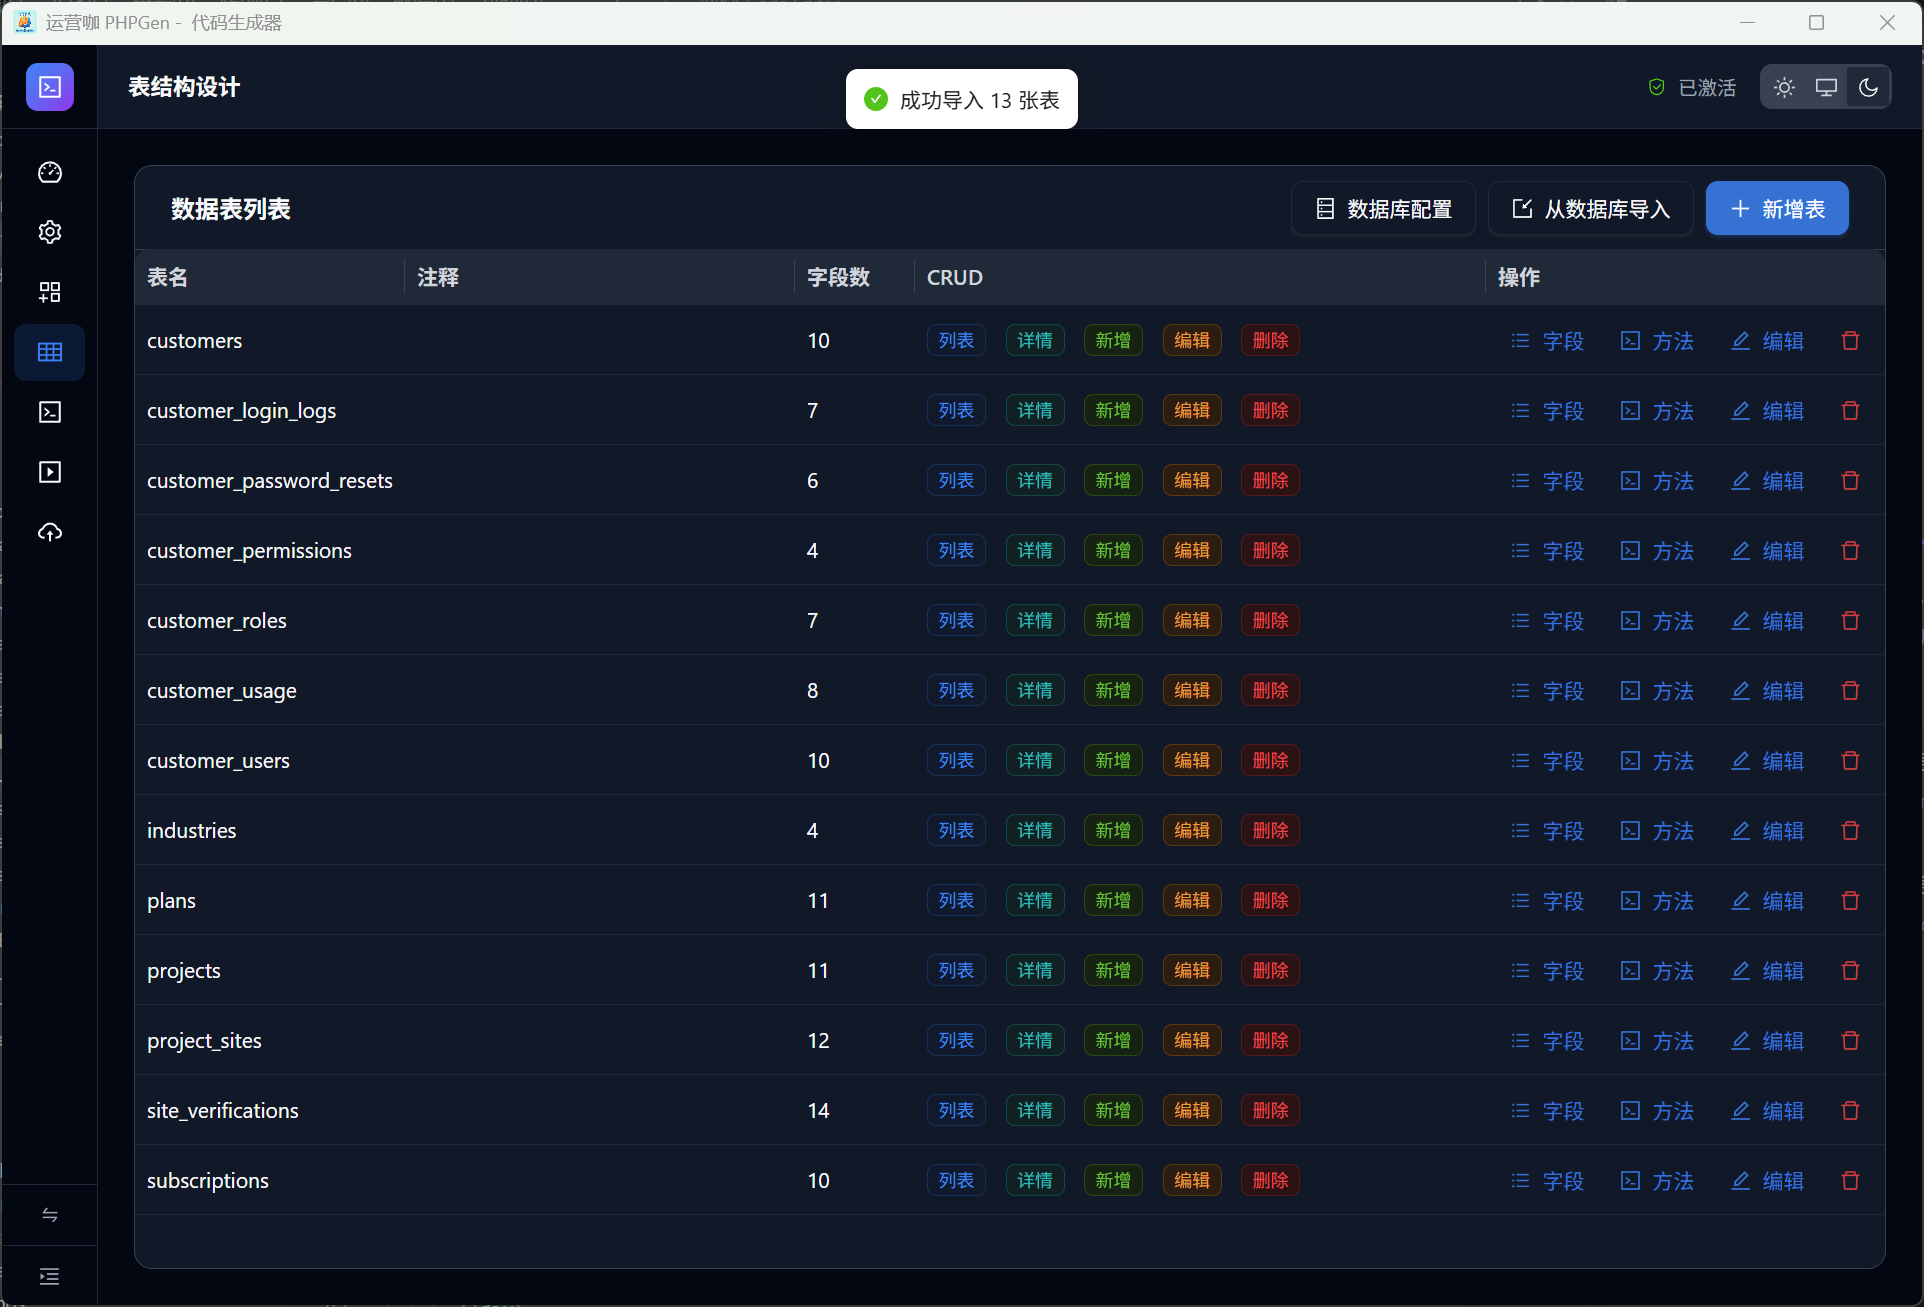Select the site_verifications table name
Image resolution: width=1924 pixels, height=1307 pixels.
223,1111
